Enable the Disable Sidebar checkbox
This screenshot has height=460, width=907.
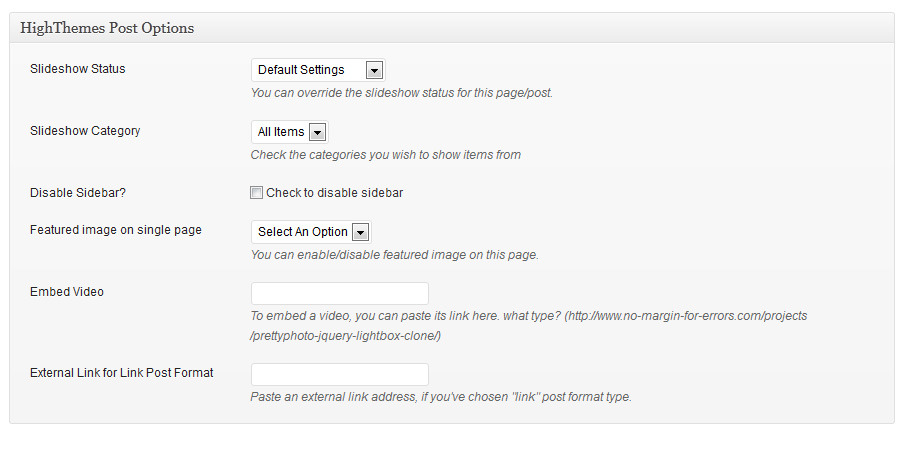(257, 193)
